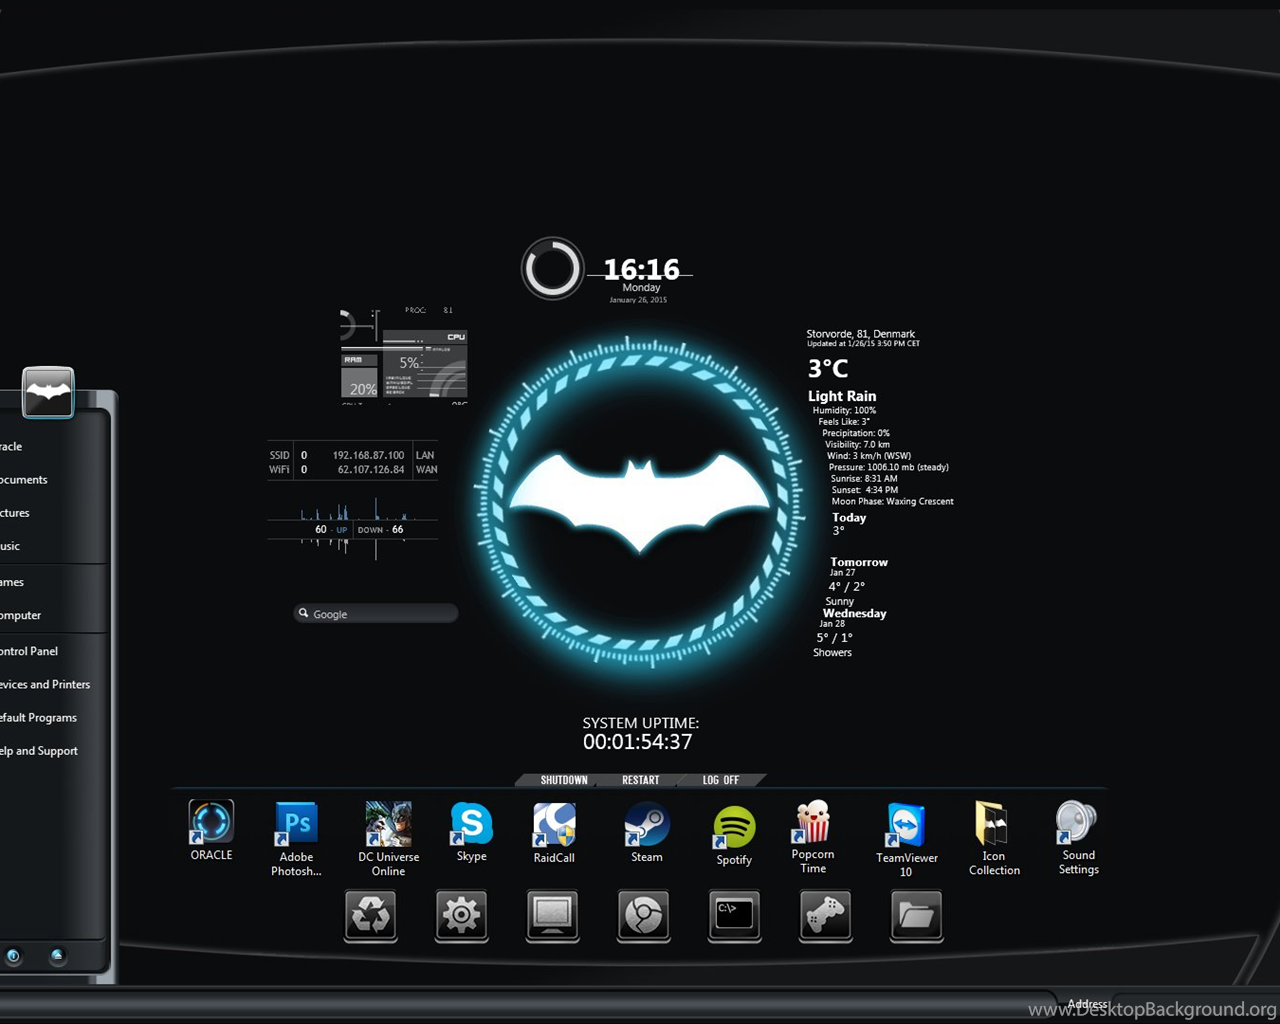
Task: Click the Light Rain condition text
Action: pos(842,396)
